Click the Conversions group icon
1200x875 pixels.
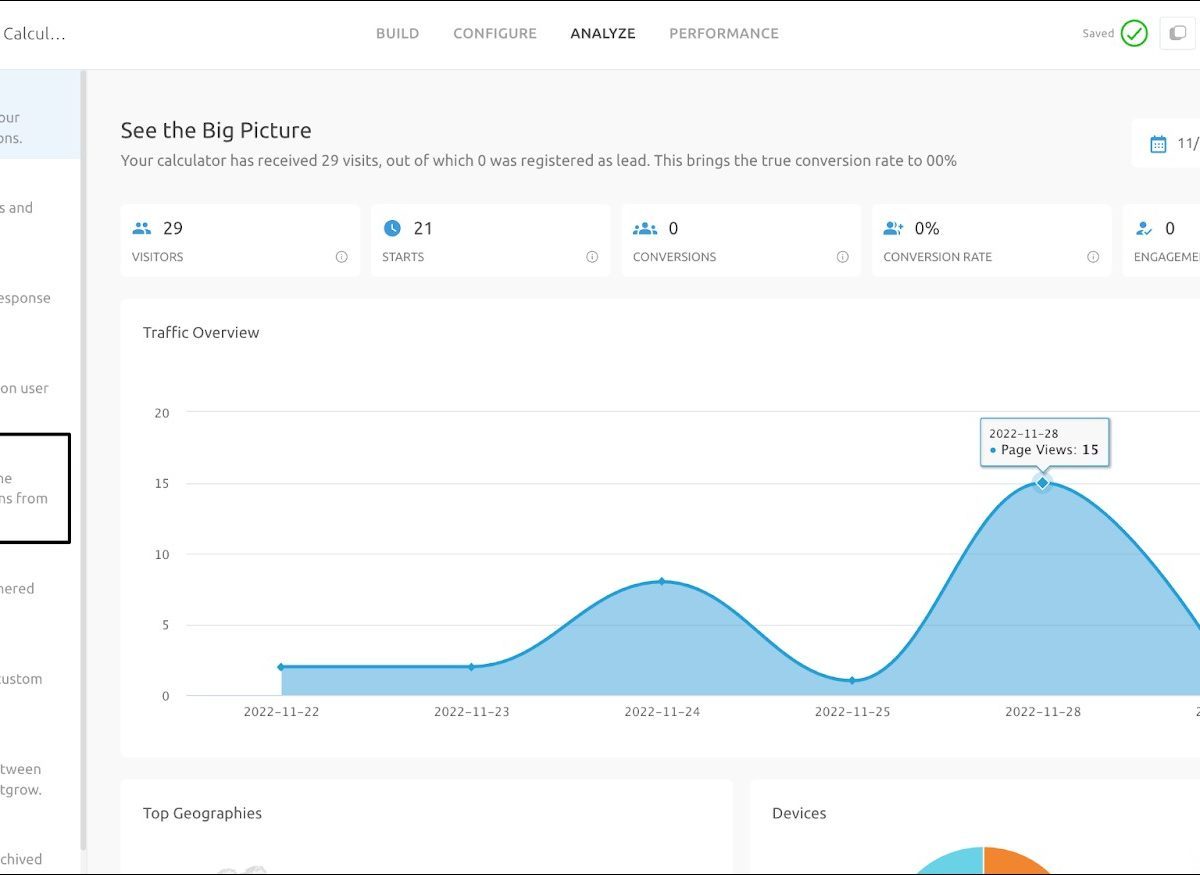click(x=645, y=229)
